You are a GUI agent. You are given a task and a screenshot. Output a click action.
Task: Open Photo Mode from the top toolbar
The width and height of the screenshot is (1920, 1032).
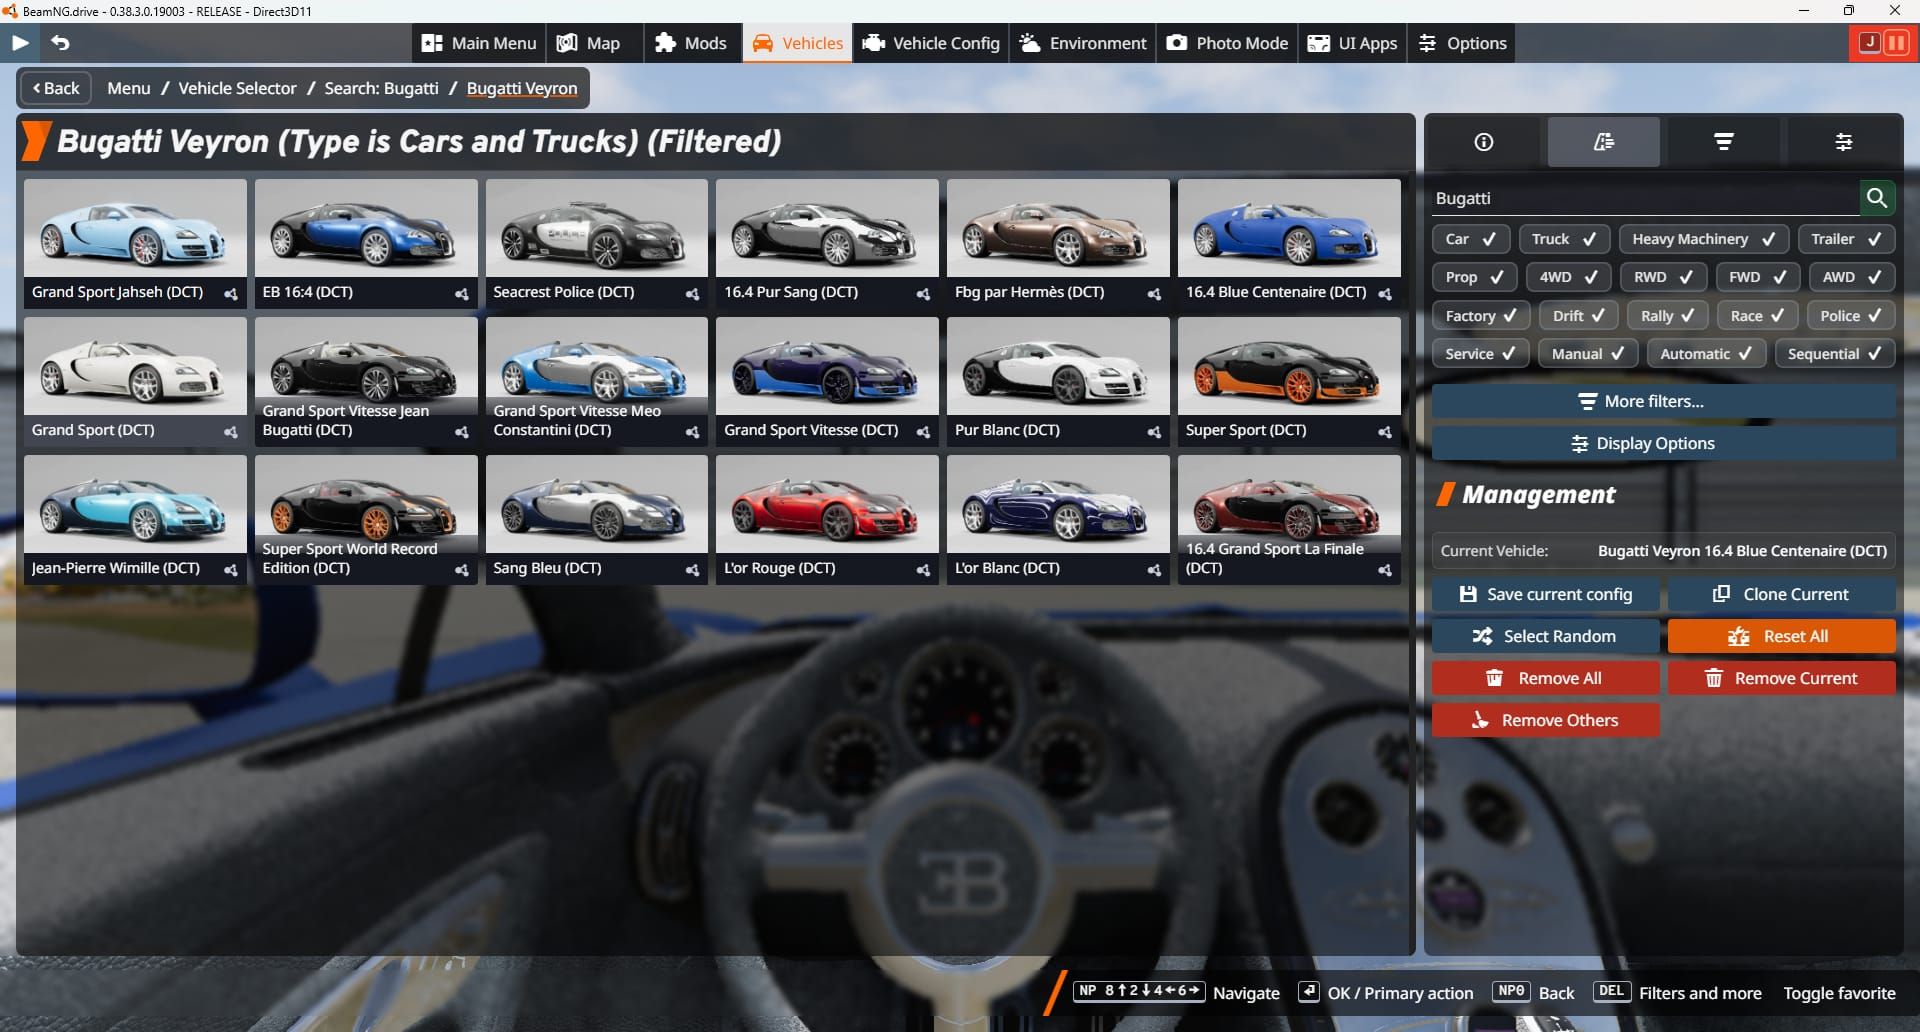1226,43
